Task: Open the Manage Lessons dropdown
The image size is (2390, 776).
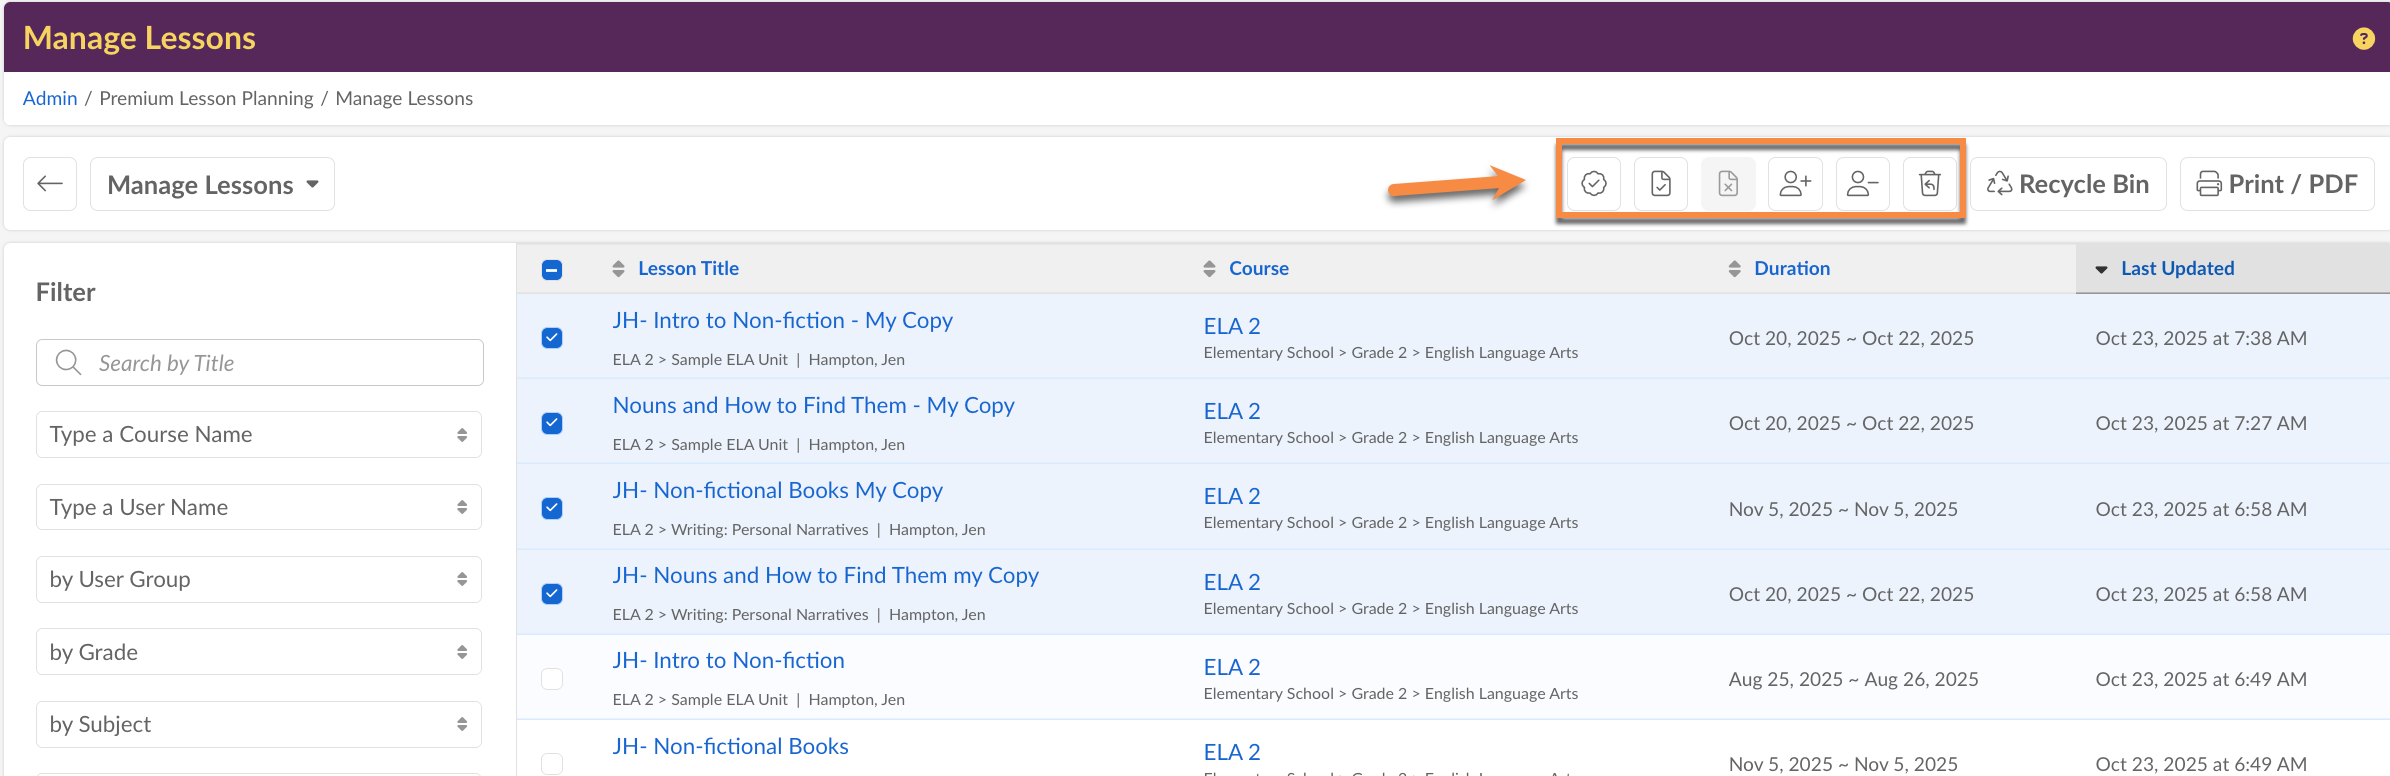Action: pyautogui.click(x=212, y=184)
